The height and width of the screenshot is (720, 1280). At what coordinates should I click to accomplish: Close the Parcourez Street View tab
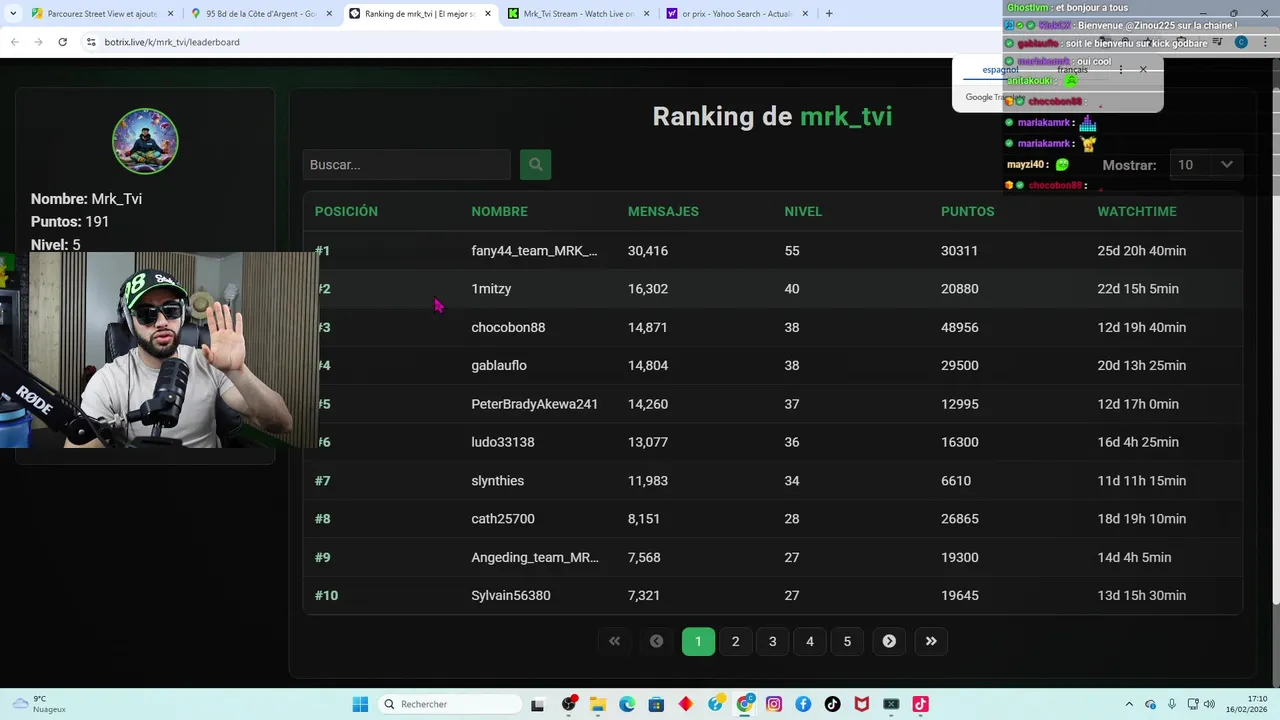tap(170, 14)
